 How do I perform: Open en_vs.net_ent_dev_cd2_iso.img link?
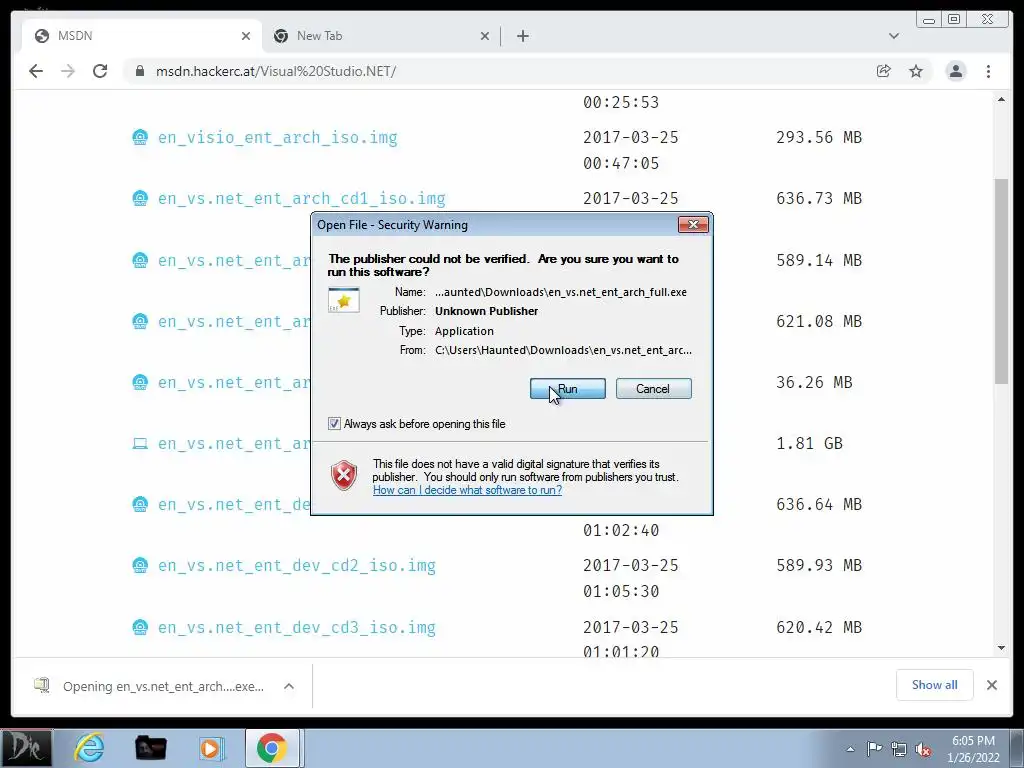(x=296, y=566)
